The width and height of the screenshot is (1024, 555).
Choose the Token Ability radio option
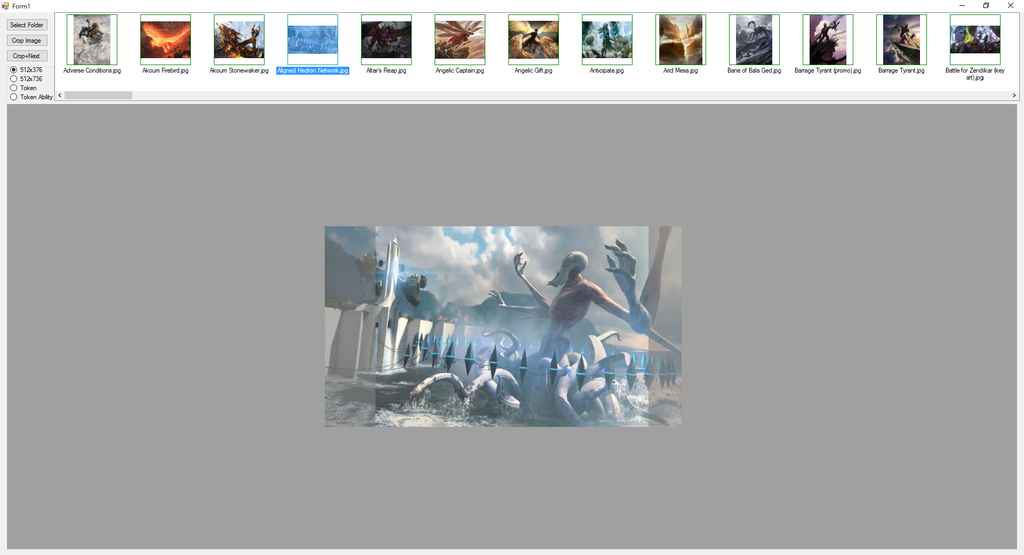pyautogui.click(x=31, y=97)
